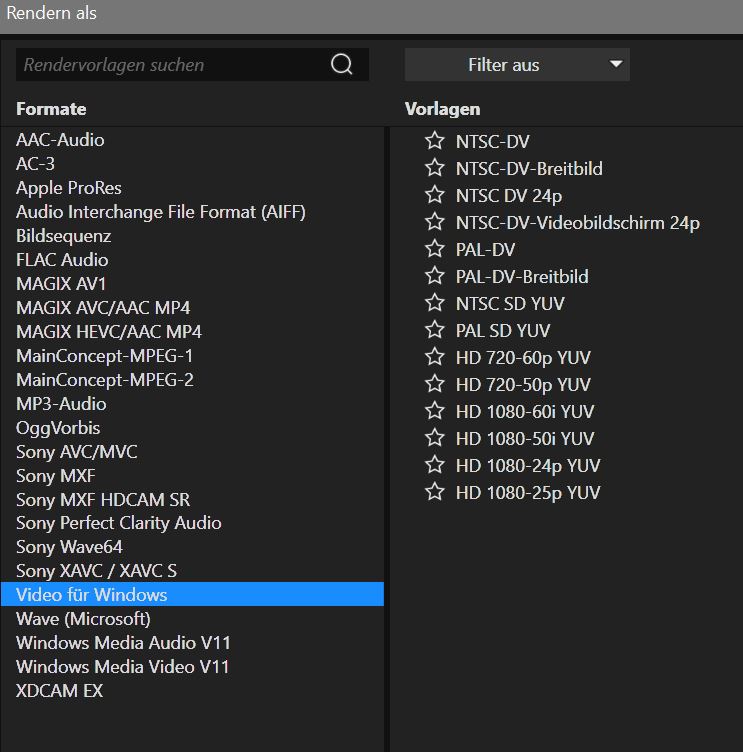Click the search magnifier icon
The width and height of the screenshot is (743, 752).
341,65
